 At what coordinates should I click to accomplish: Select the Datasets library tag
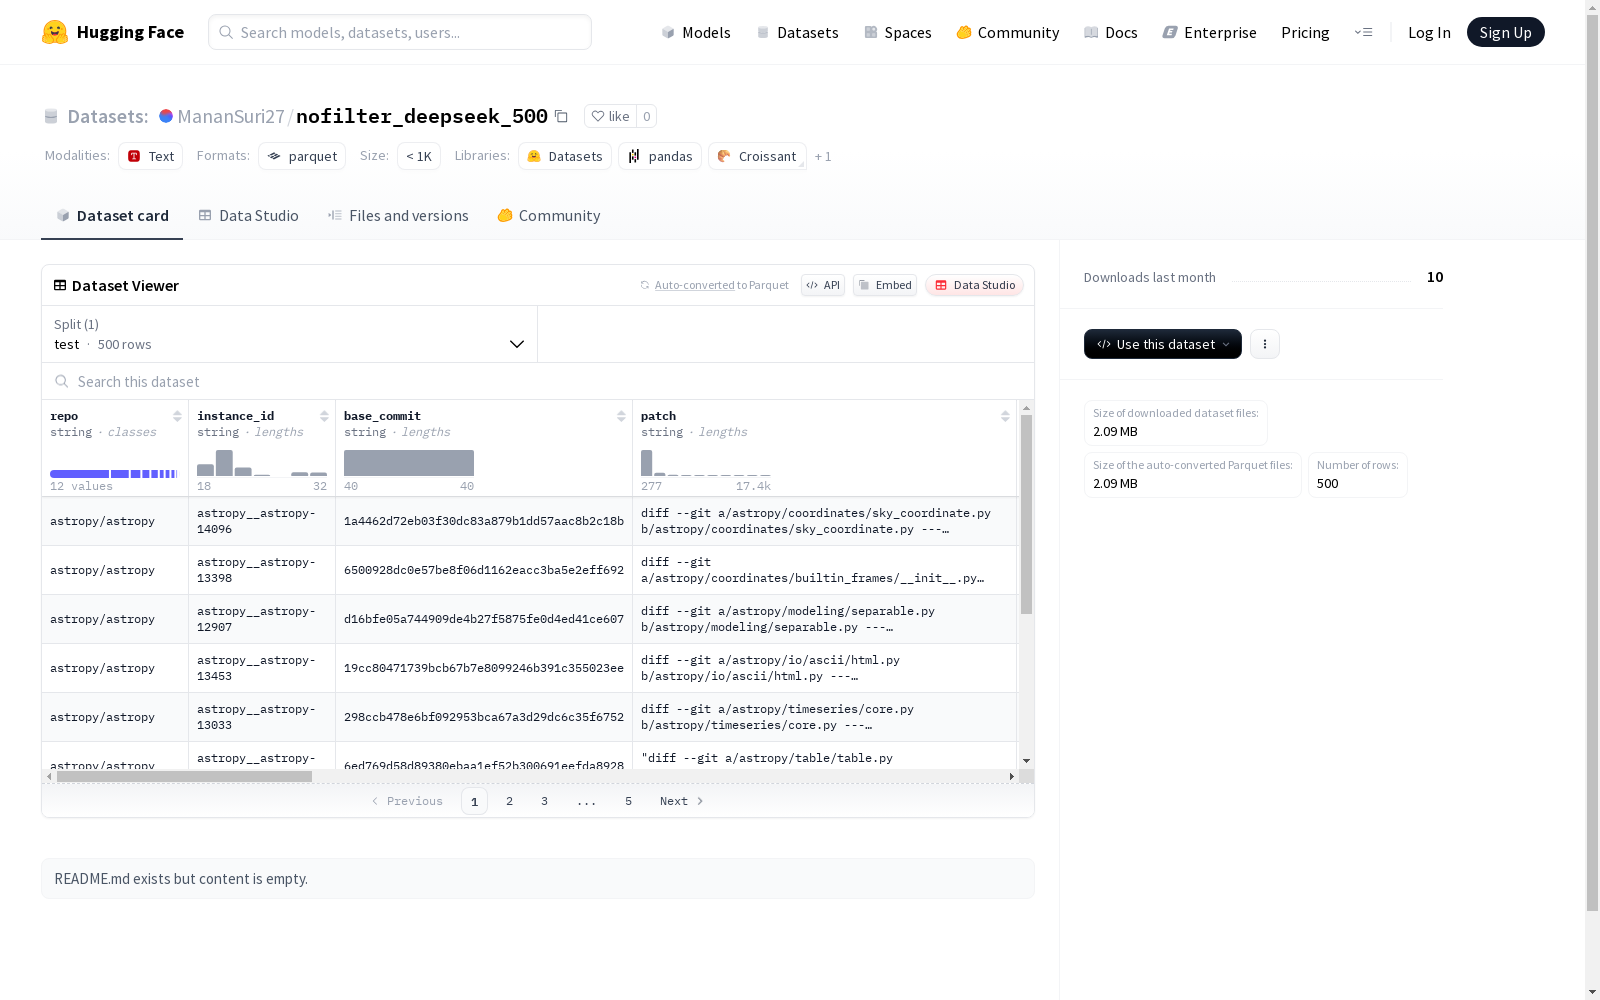tap(565, 156)
